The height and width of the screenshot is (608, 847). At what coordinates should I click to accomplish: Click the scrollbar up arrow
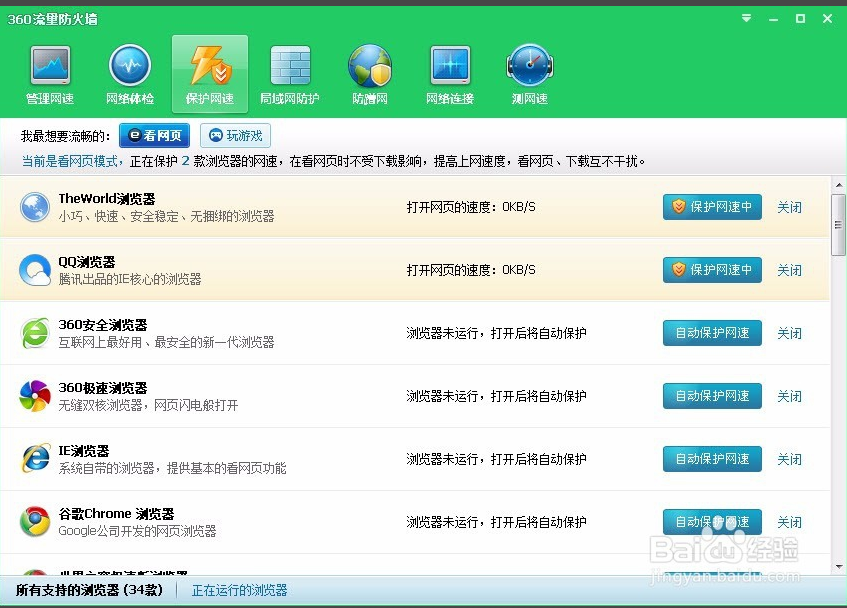(x=838, y=185)
